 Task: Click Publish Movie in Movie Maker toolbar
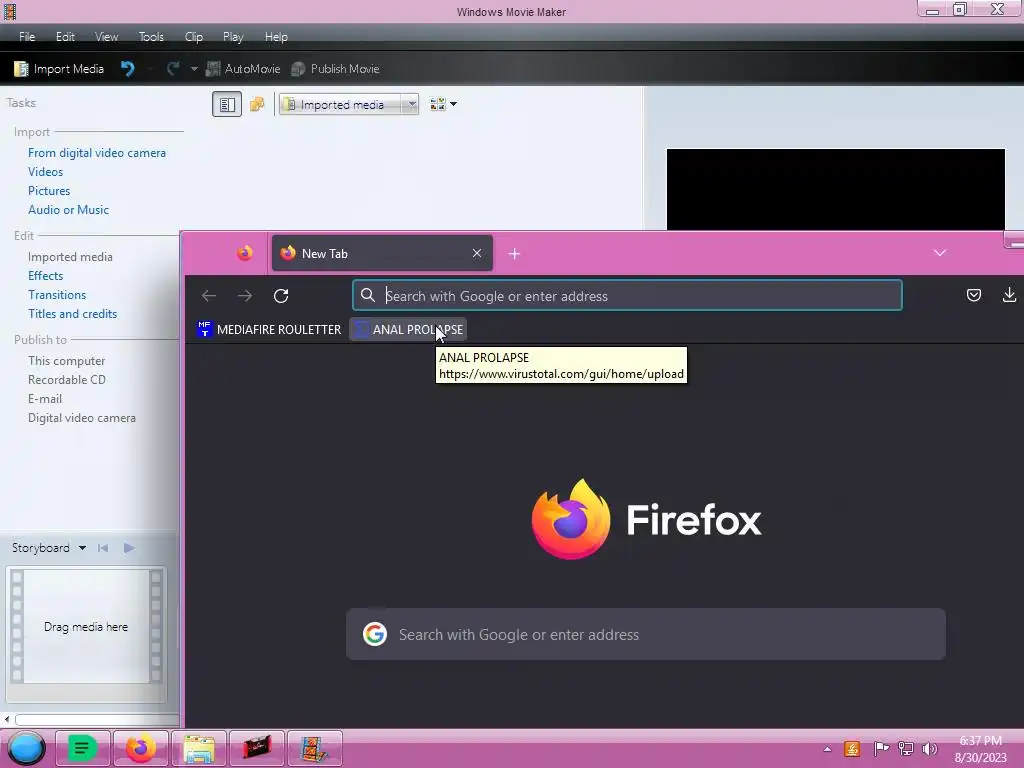click(x=335, y=69)
